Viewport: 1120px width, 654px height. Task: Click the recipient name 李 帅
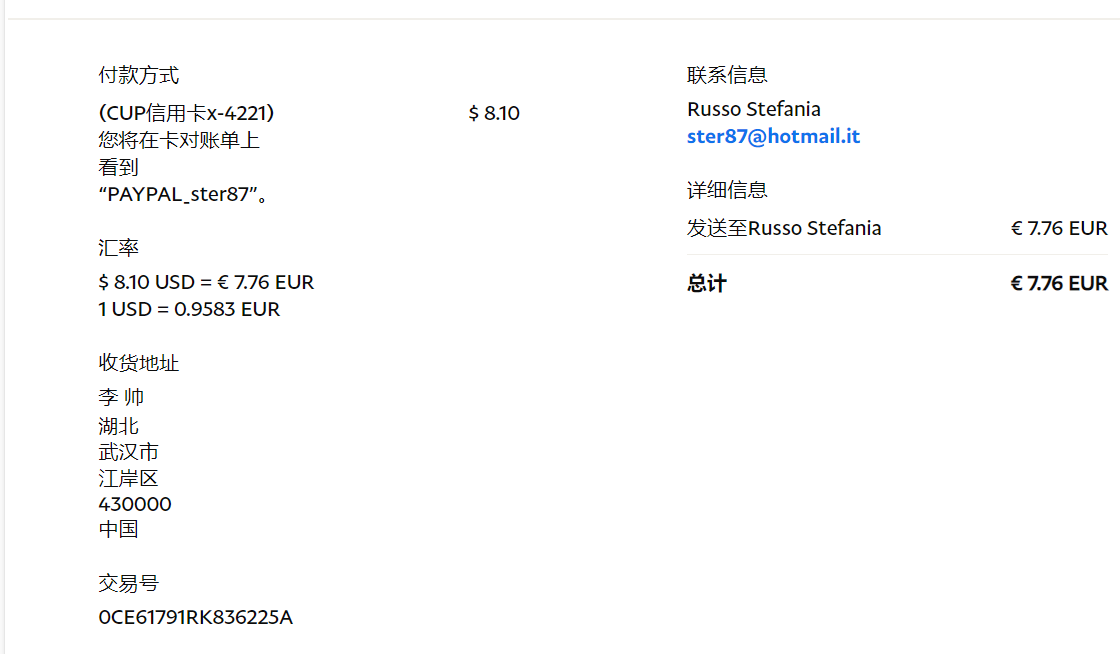(x=121, y=397)
